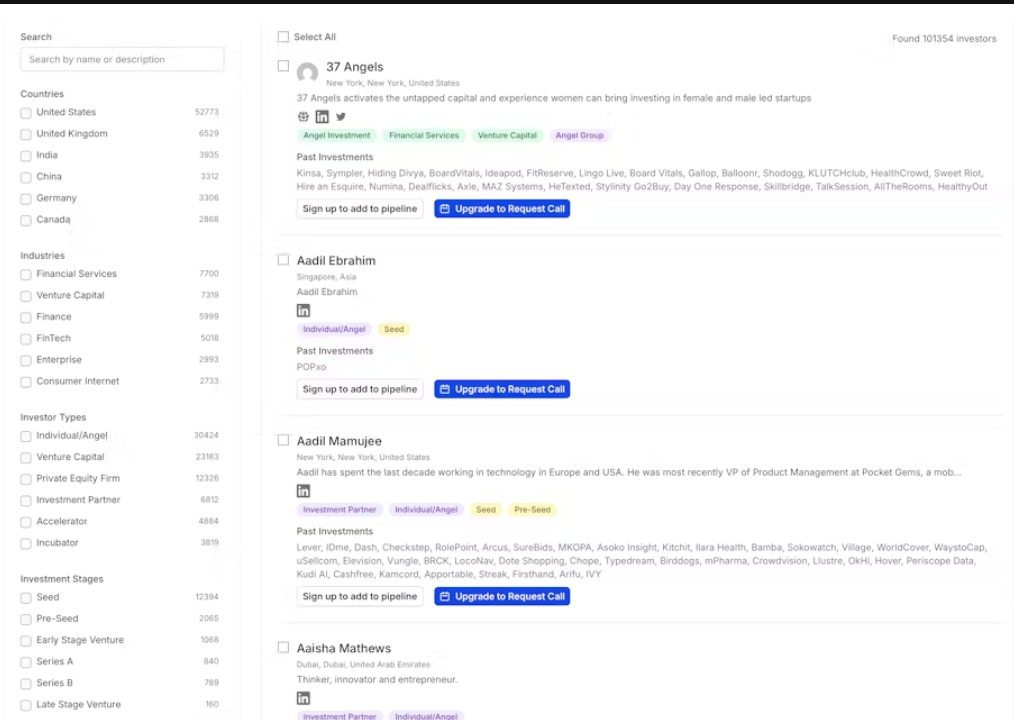This screenshot has height=720, width=1014.
Task: Upgrade to request call with 37 Angels
Action: click(502, 209)
